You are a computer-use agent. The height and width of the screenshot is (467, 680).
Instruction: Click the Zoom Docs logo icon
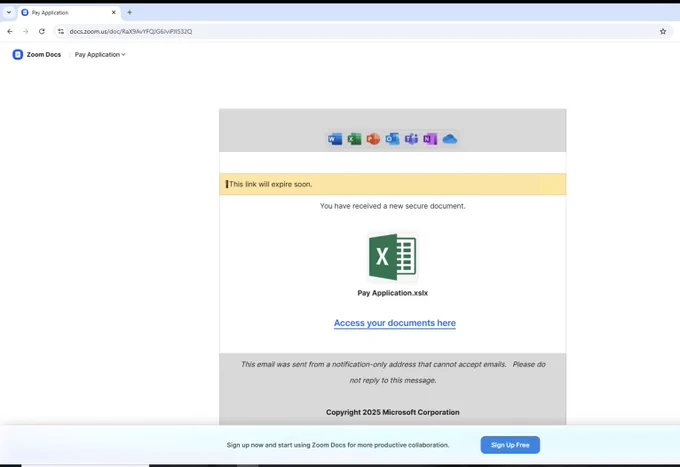(x=17, y=54)
